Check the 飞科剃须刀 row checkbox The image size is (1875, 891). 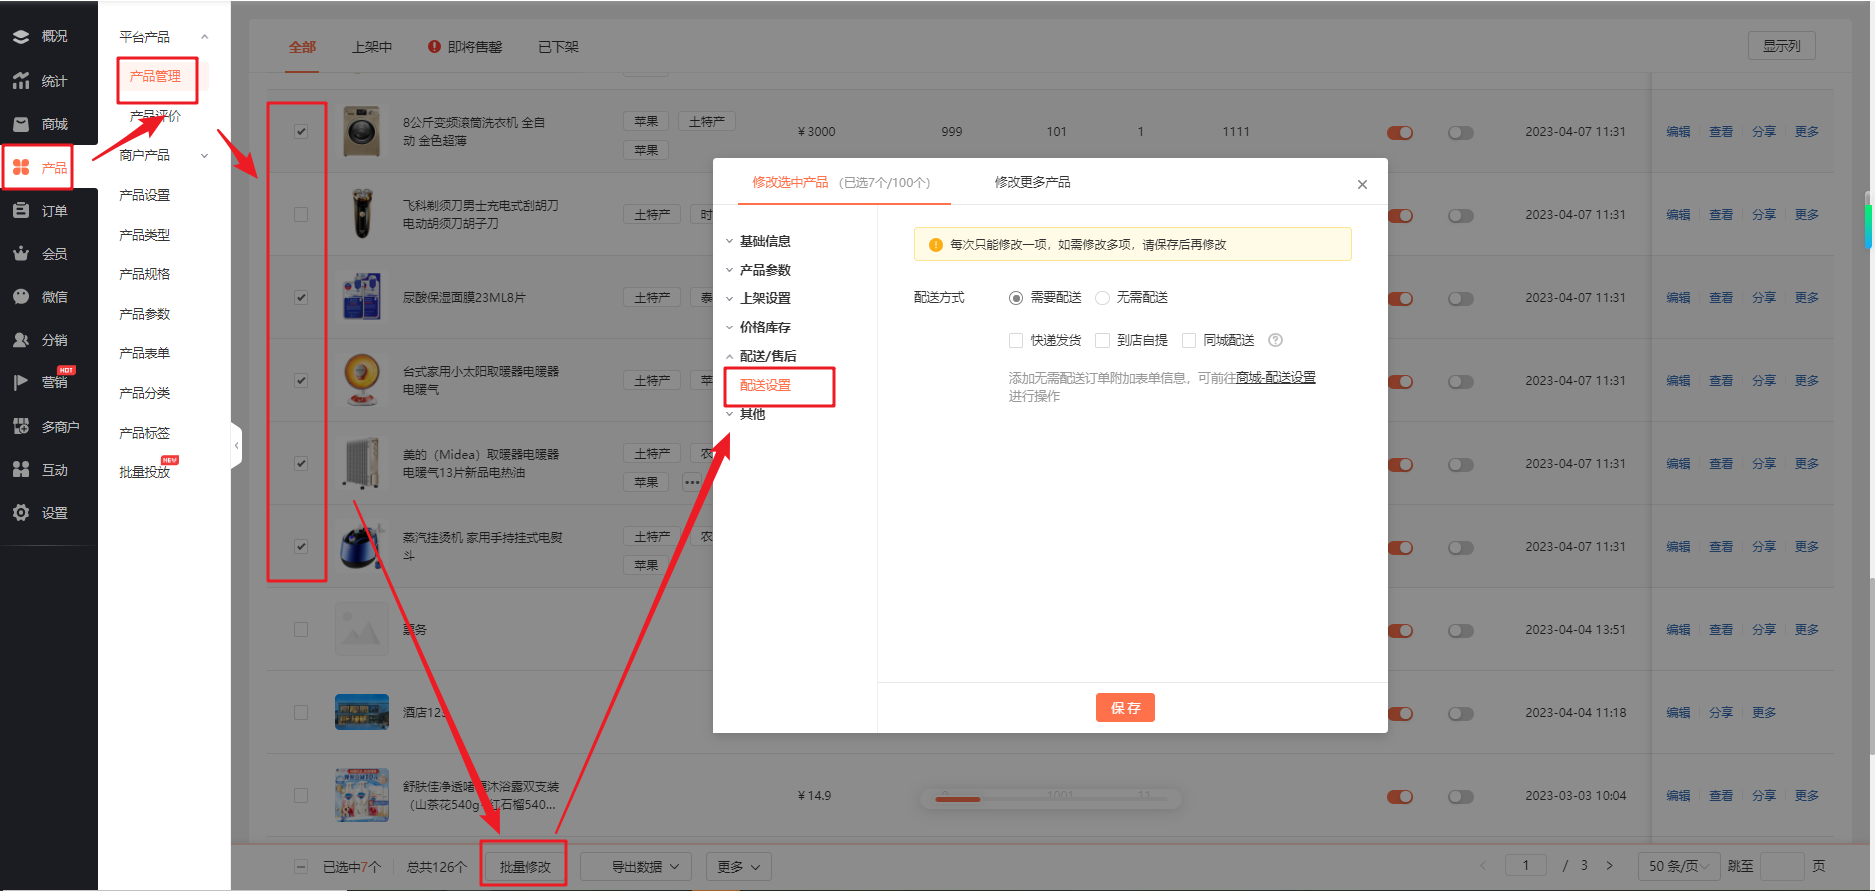coord(301,214)
